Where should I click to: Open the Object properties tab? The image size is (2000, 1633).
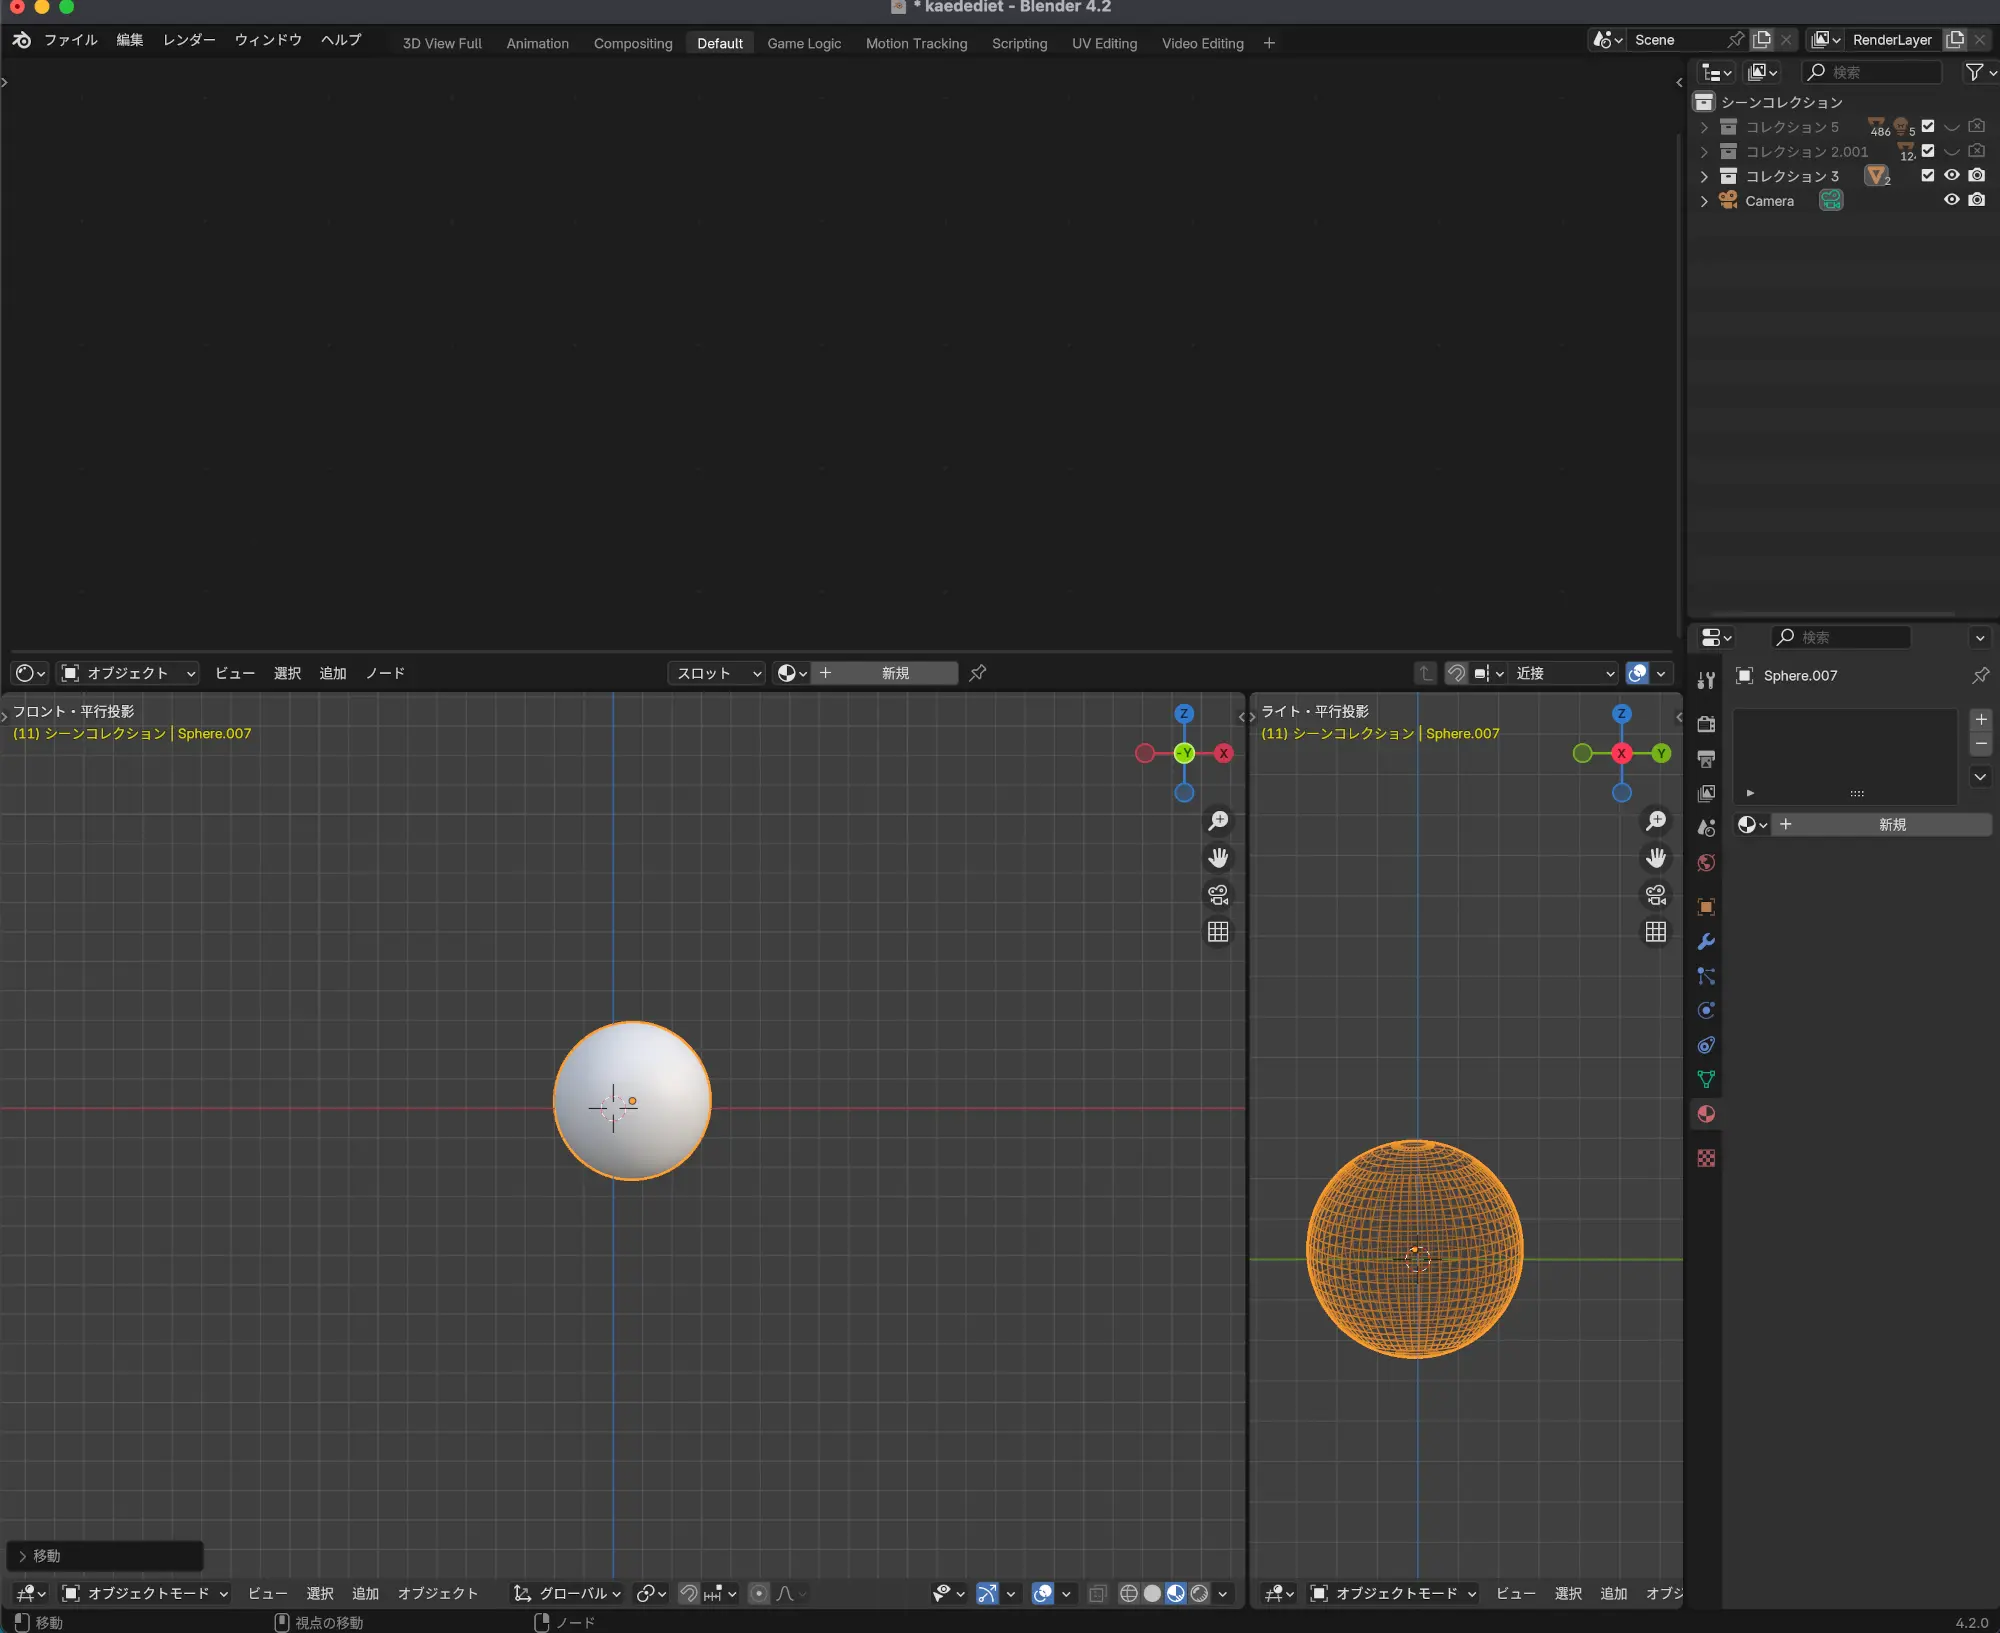(x=1706, y=907)
